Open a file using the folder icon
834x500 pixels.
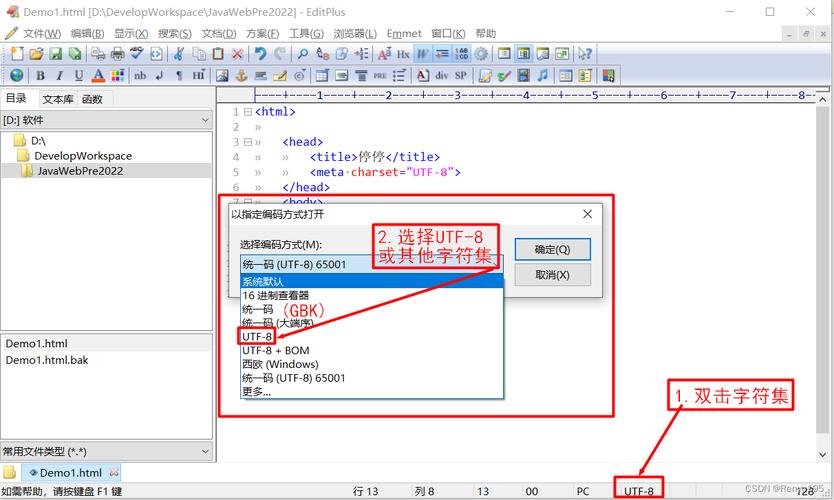click(36, 53)
